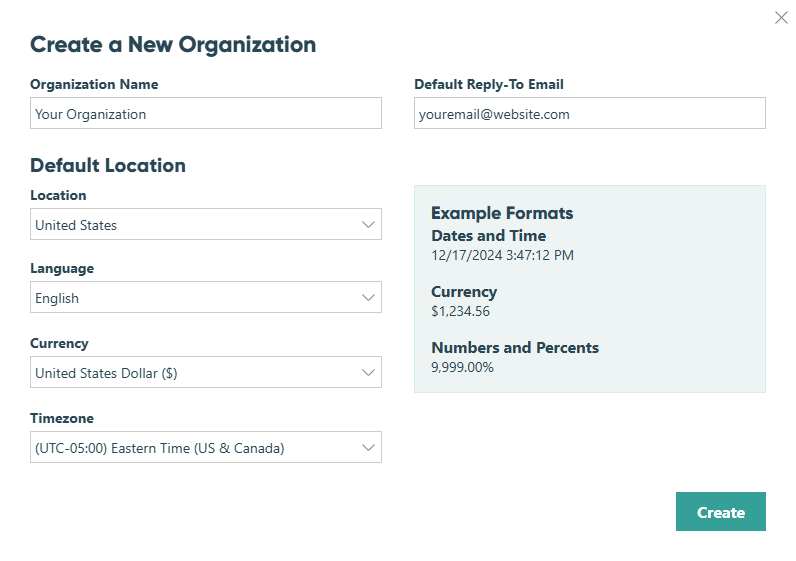This screenshot has width=796, height=561.
Task: Click the Organization Name label
Action: (94, 84)
